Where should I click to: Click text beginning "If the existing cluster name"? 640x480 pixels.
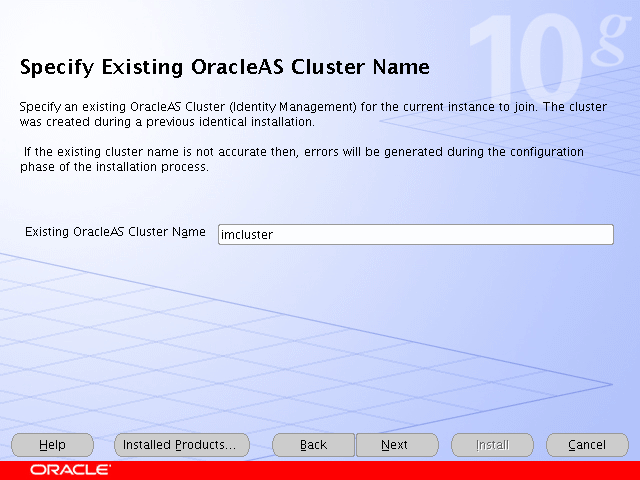302,159
